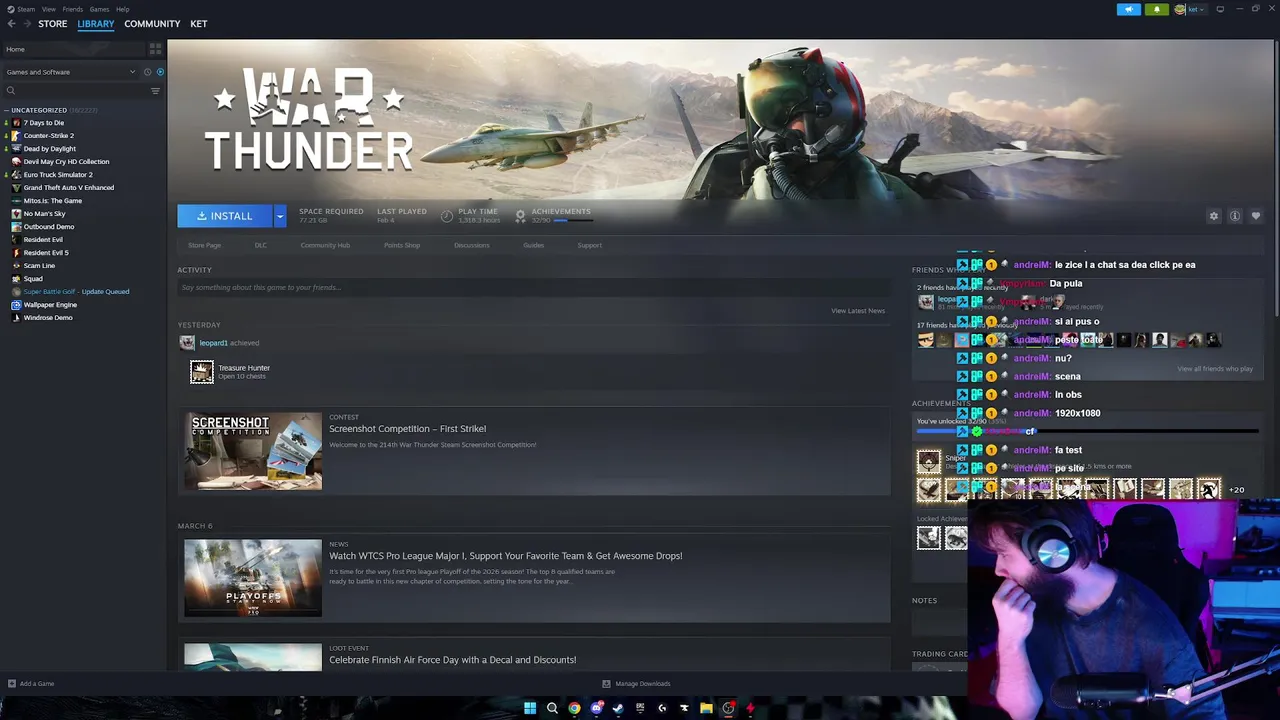This screenshot has width=1280, height=720.
Task: Switch to Big Picture mode icon
Action: click(1220, 9)
